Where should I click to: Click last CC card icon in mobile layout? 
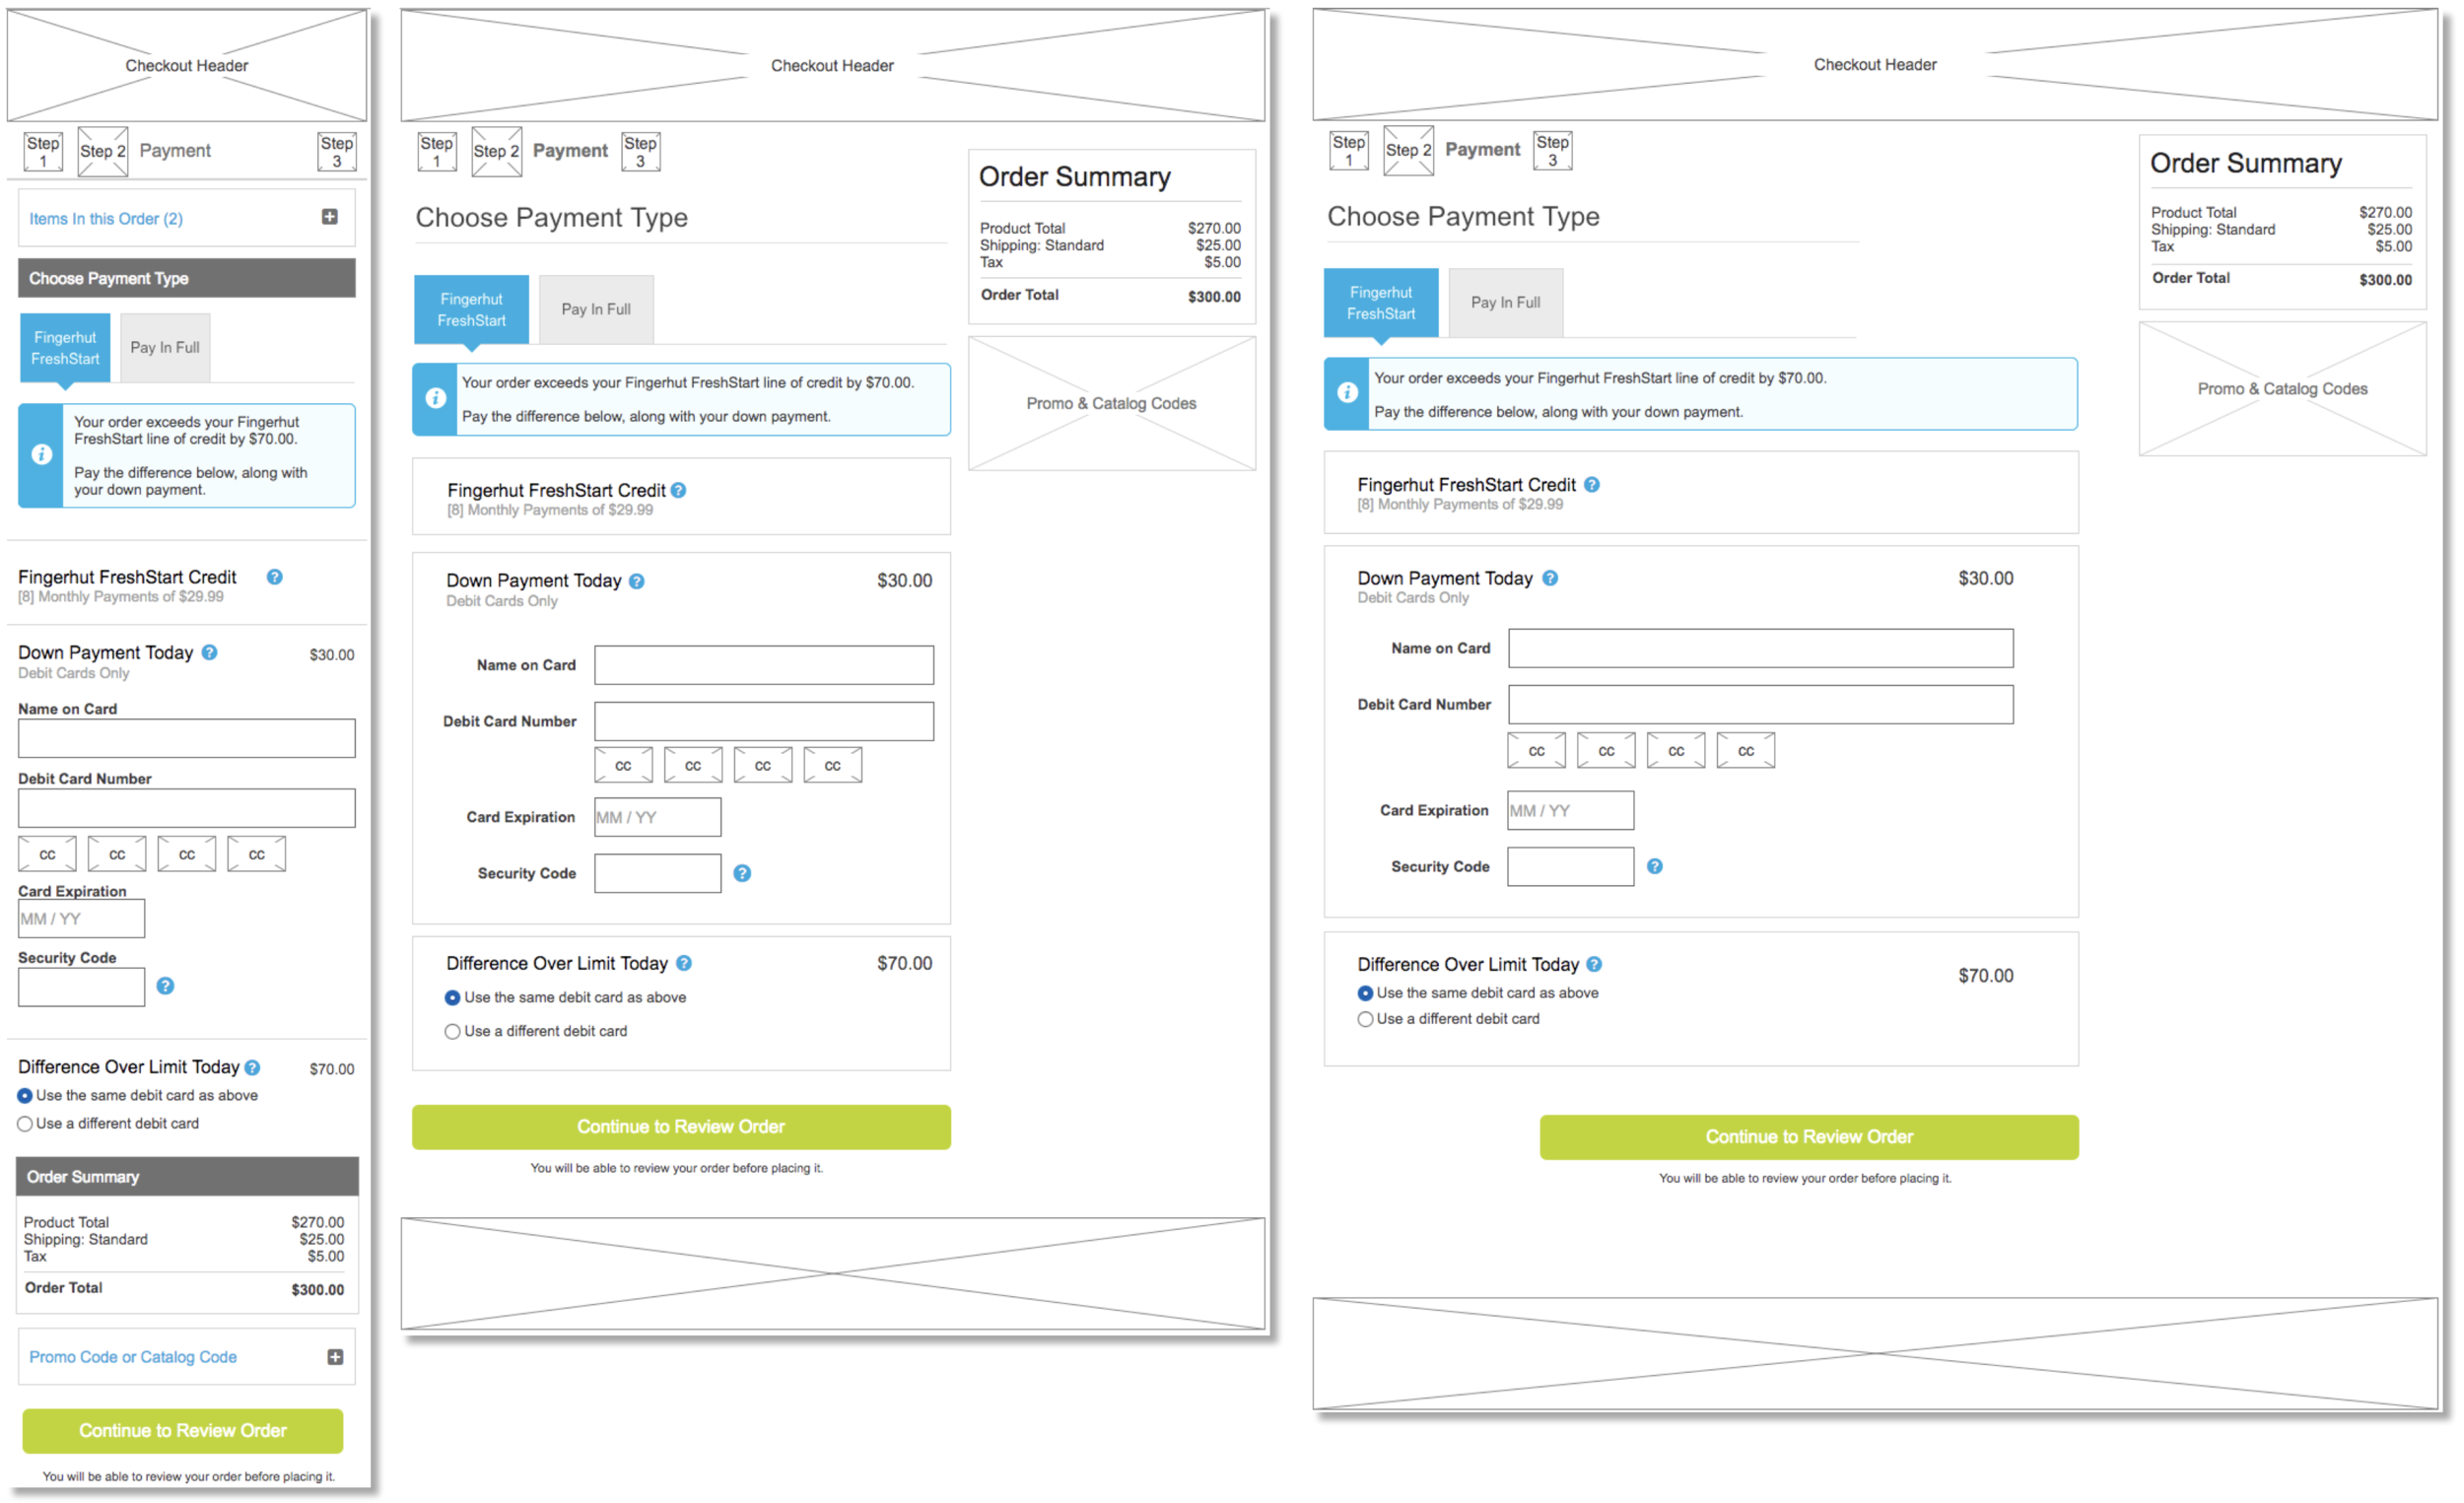coord(256,854)
